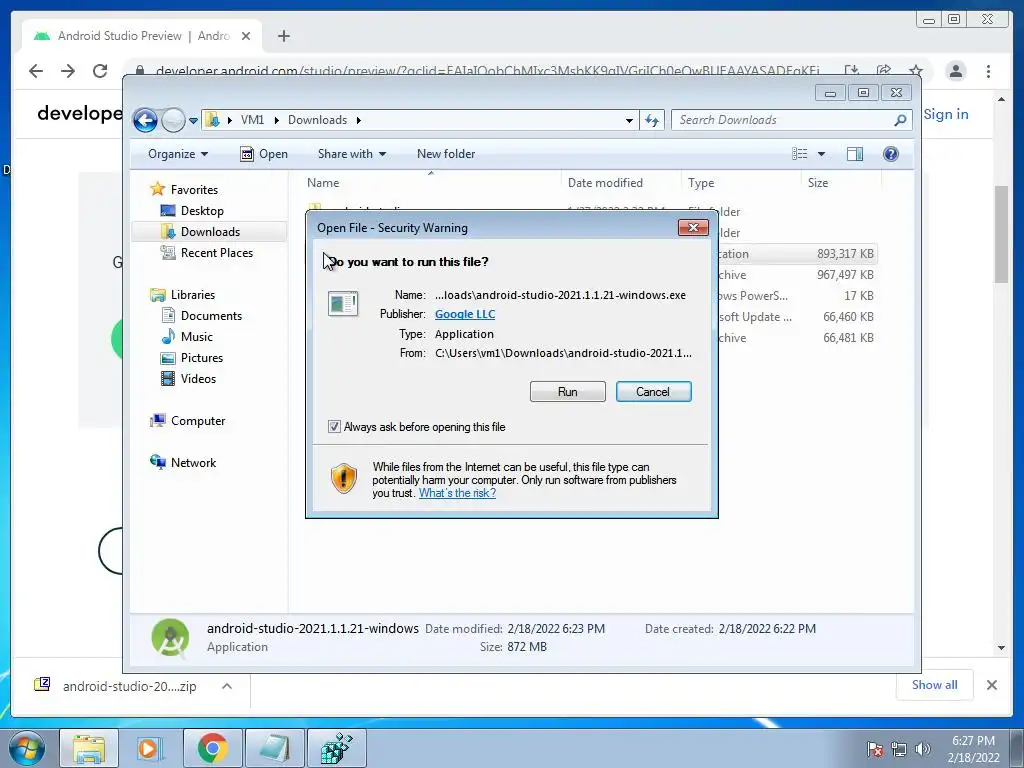Click Sign in on the developer page

pyautogui.click(x=946, y=114)
